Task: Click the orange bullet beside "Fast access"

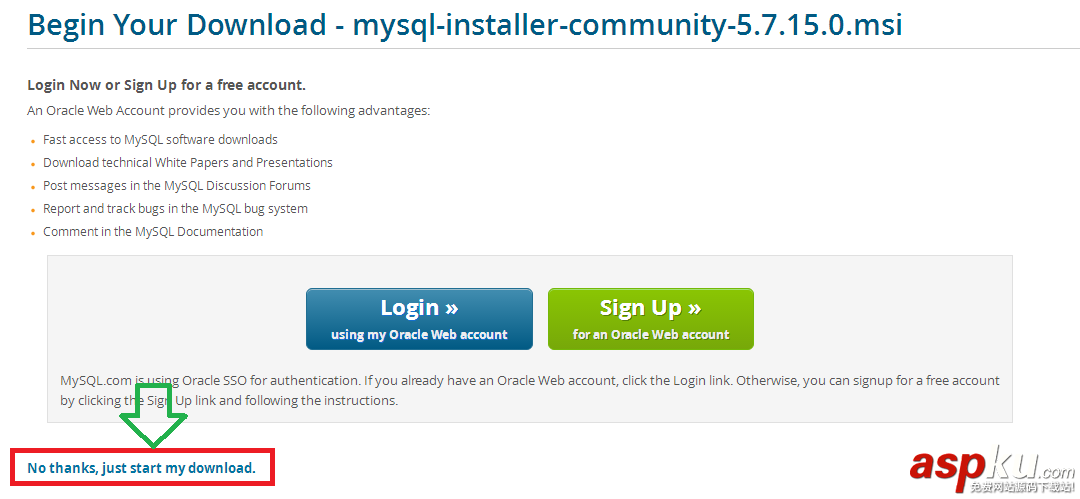Action: point(33,142)
